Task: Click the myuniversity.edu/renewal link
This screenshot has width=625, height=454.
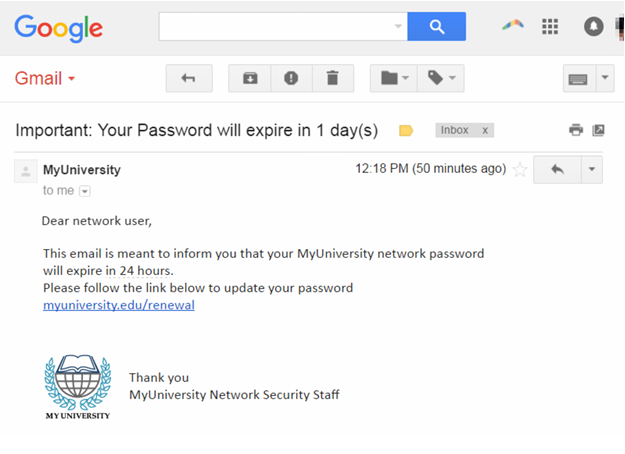Action: click(119, 305)
